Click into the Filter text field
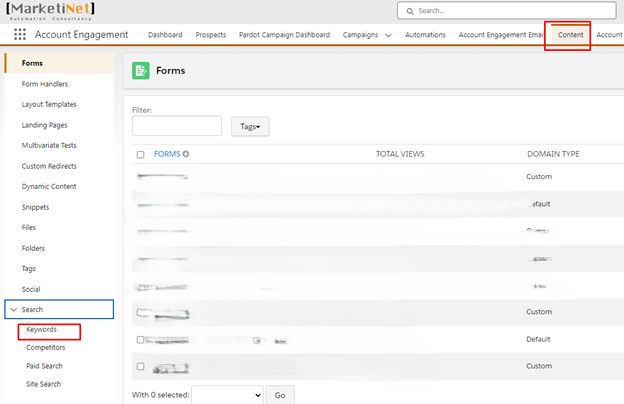This screenshot has height=404, width=624. (x=177, y=126)
